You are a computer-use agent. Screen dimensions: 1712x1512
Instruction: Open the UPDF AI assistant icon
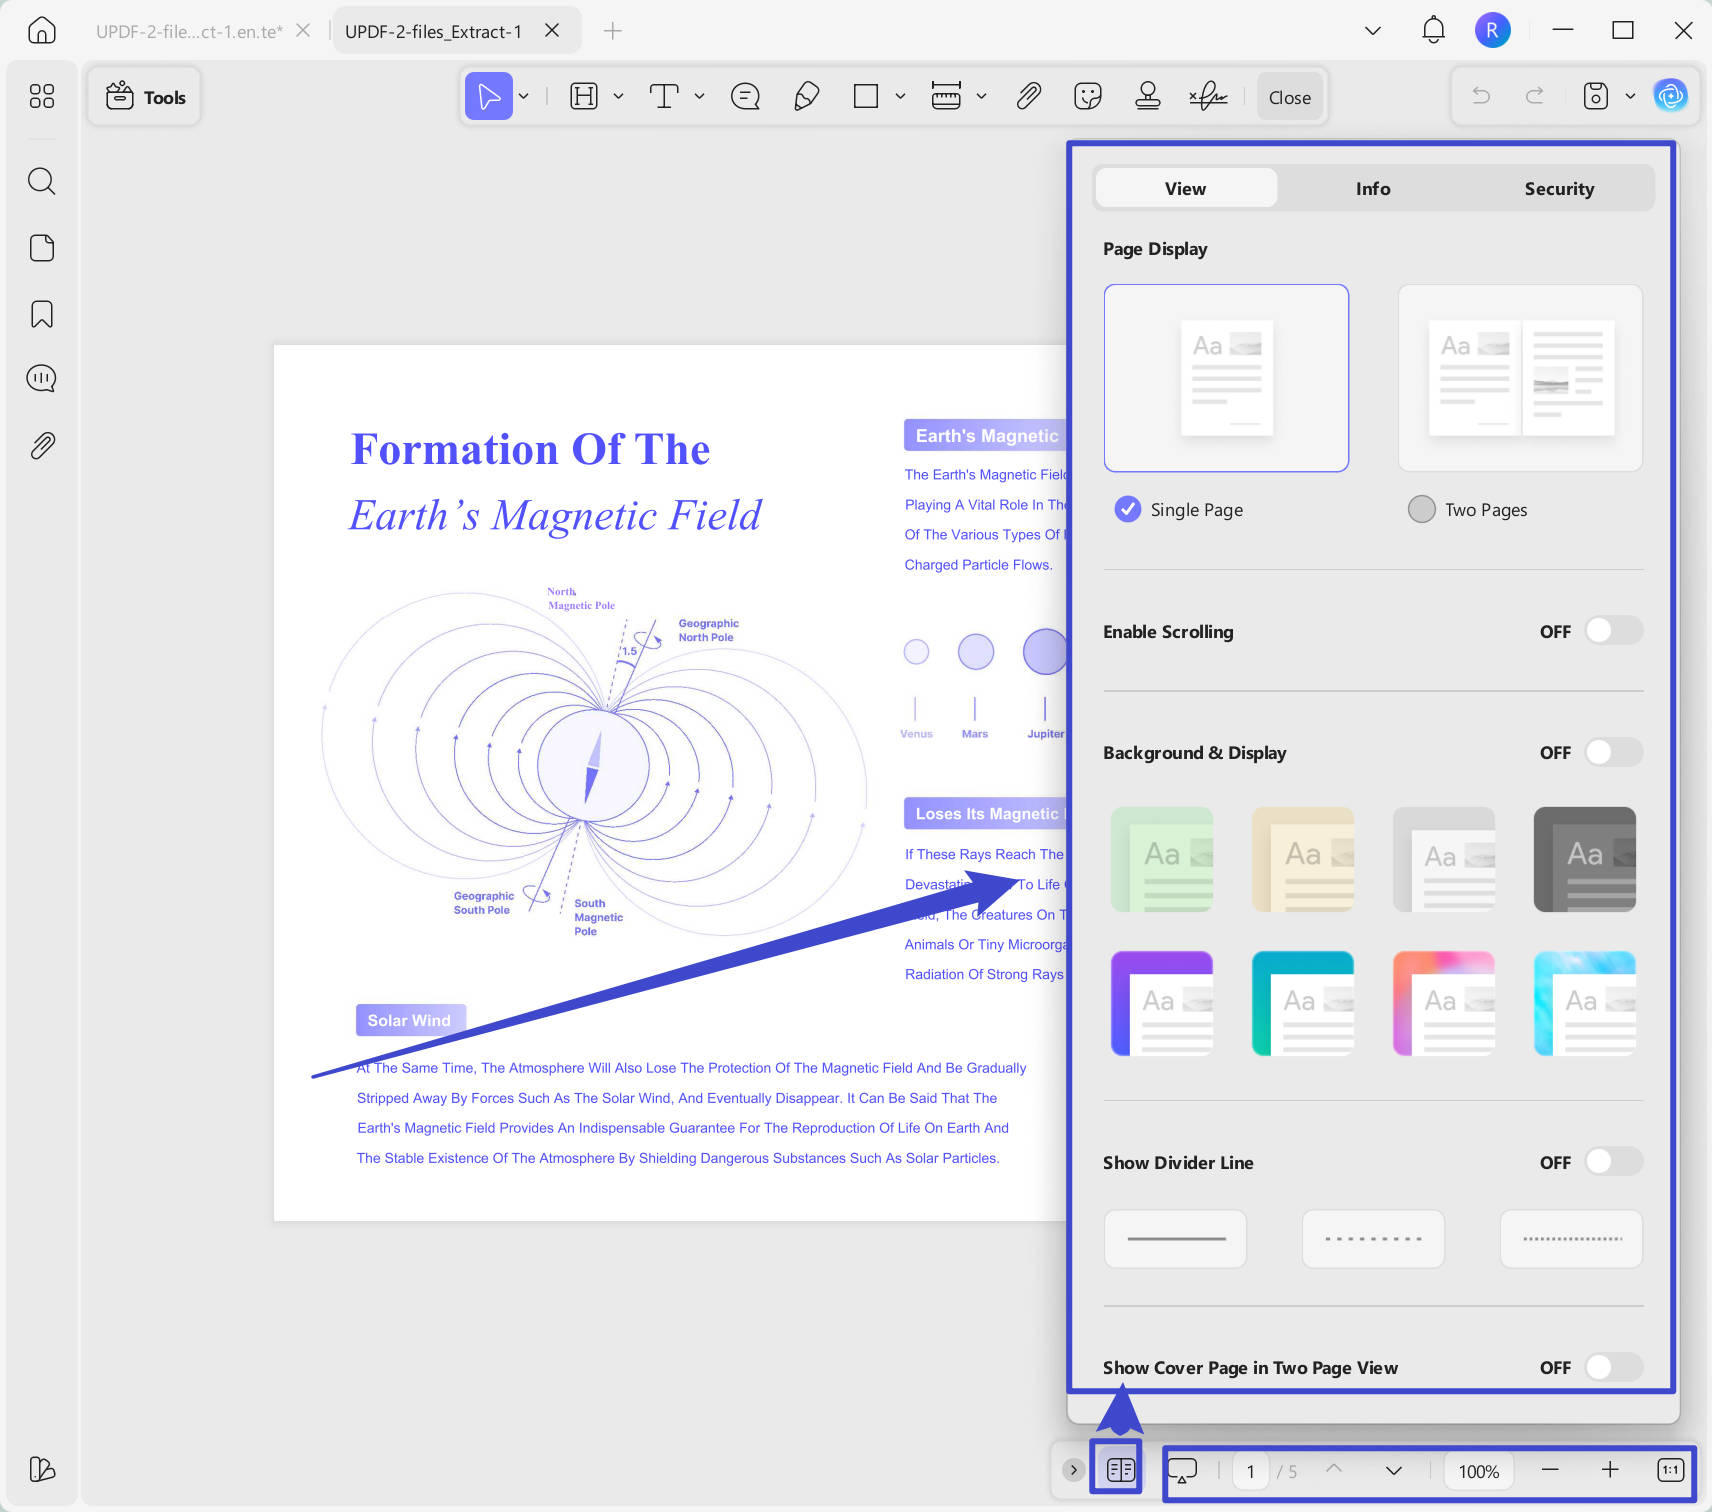click(1671, 96)
